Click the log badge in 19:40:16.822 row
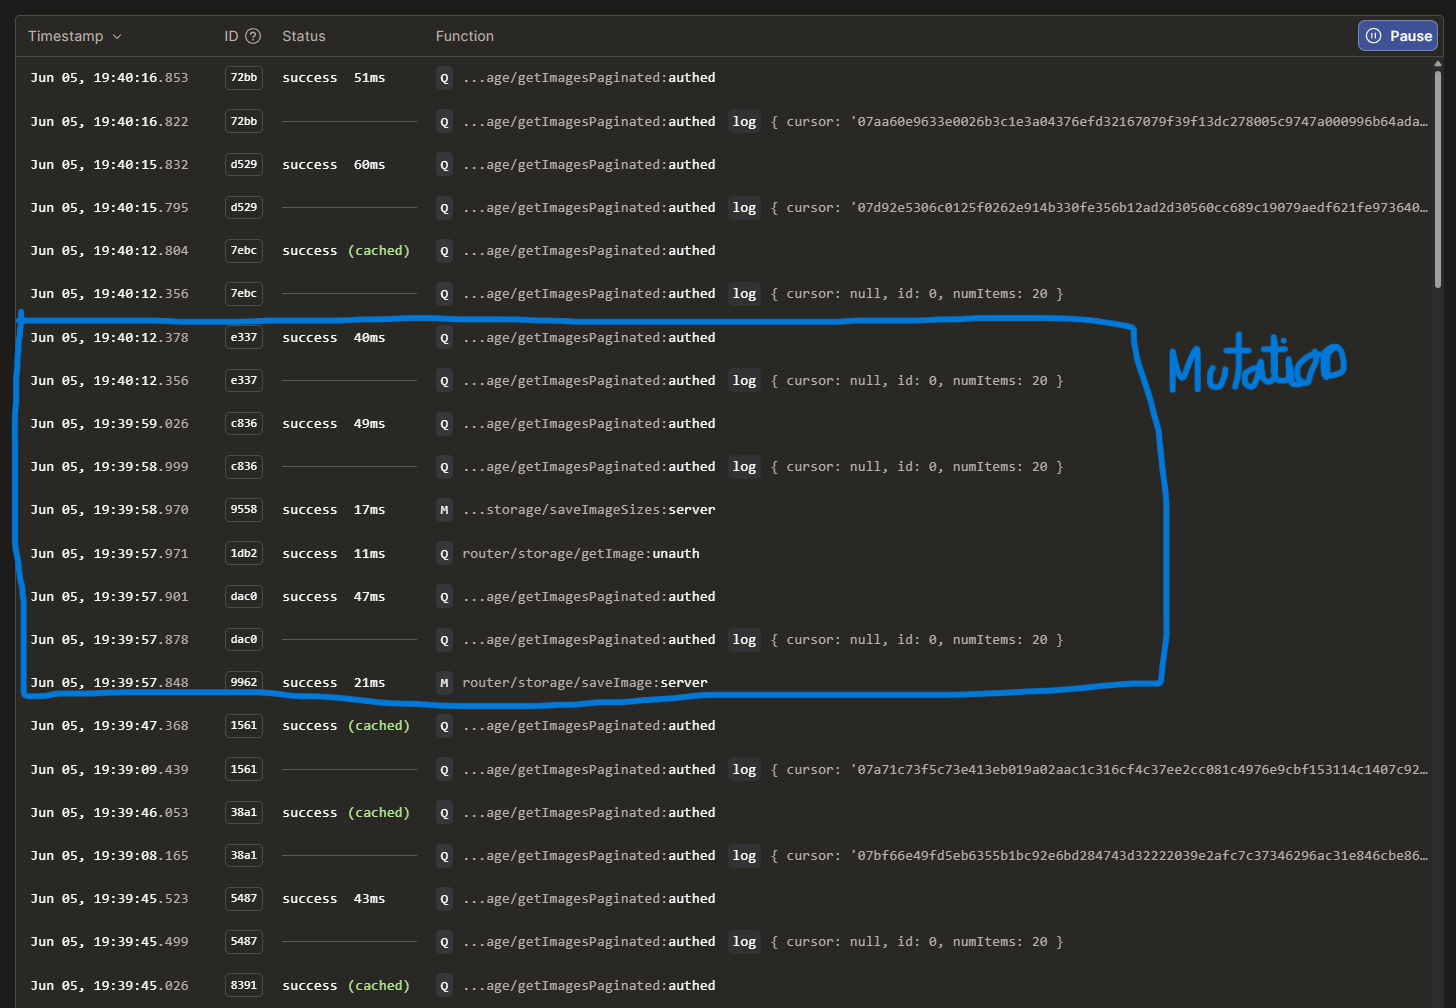 click(744, 122)
